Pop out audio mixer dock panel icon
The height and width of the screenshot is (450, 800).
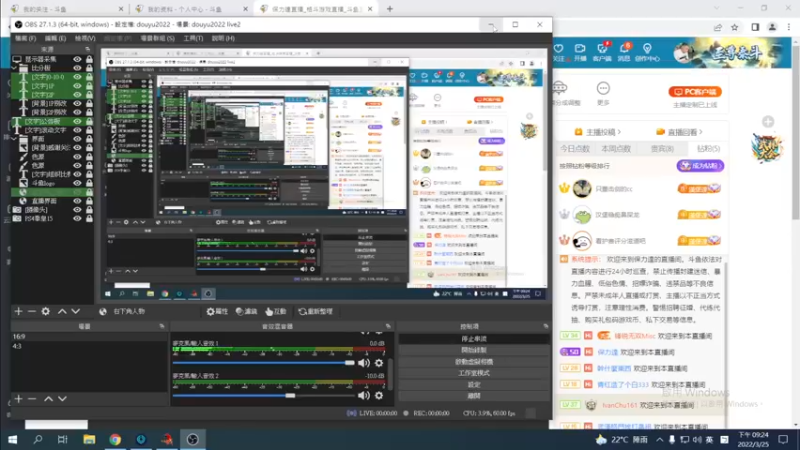click(388, 326)
